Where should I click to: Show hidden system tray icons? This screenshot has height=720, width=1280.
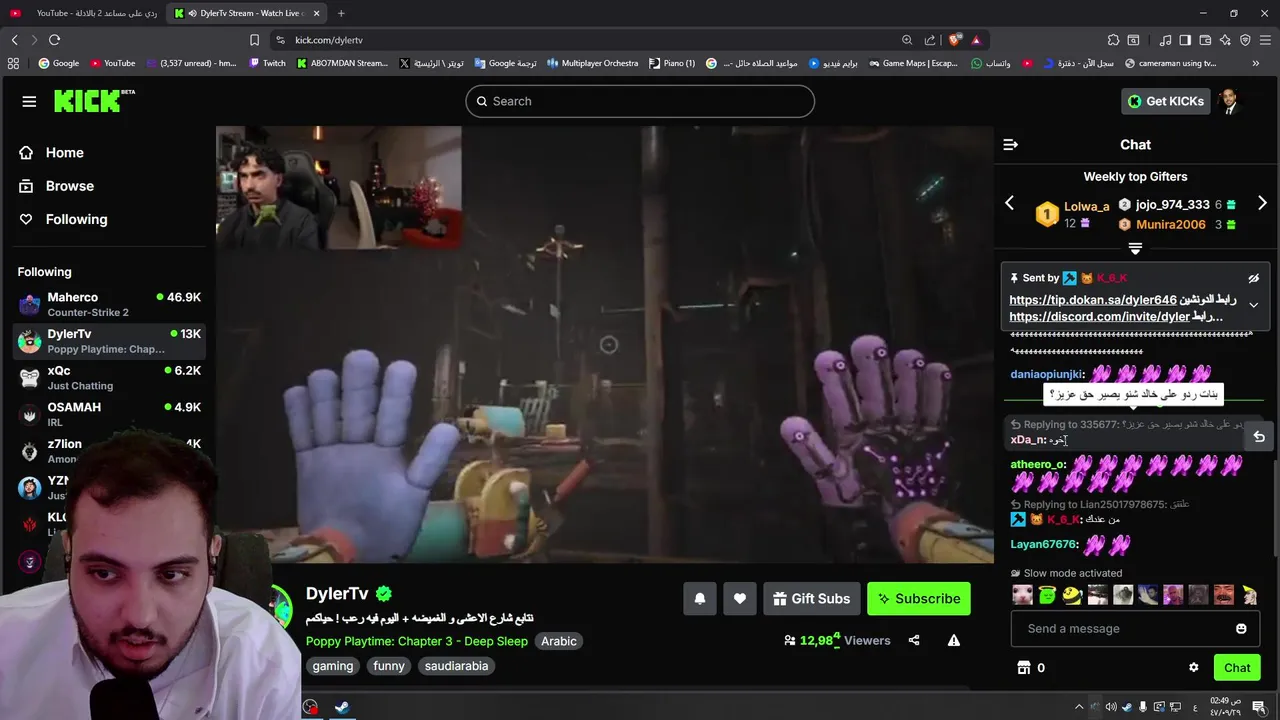(x=1078, y=707)
